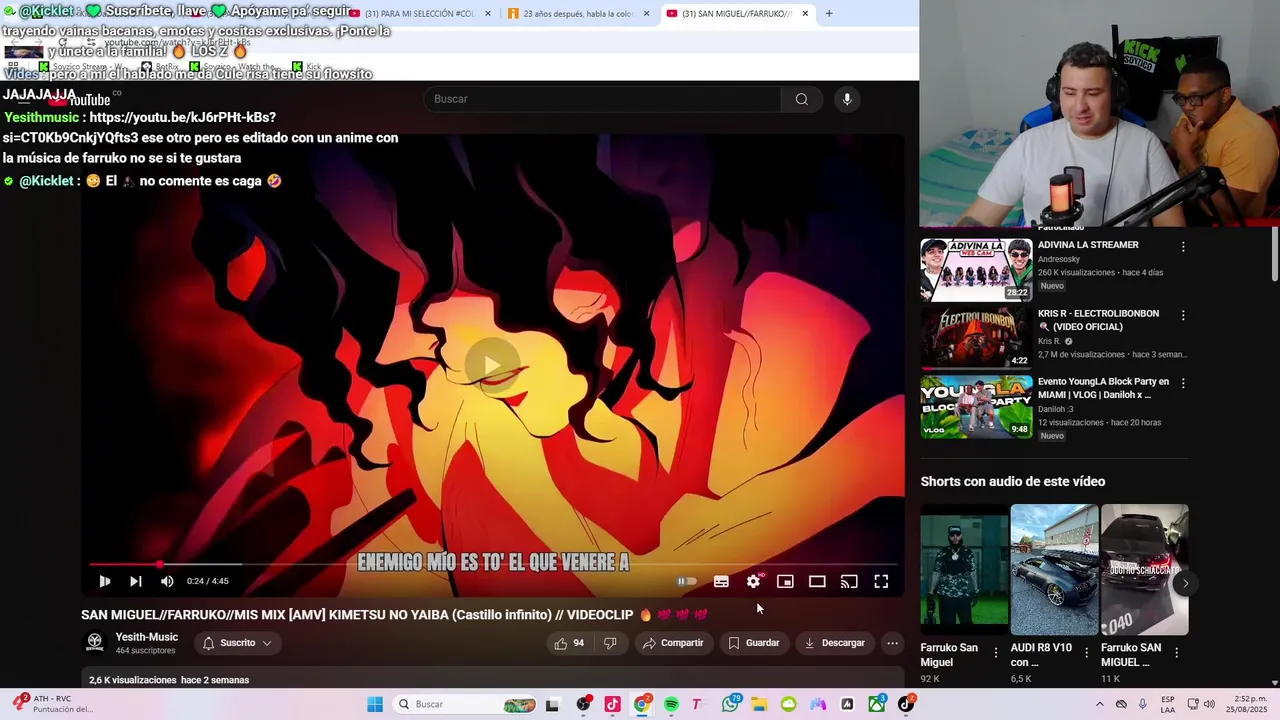Open options for AUDI R8 V10 short
The height and width of the screenshot is (720, 1280).
point(1086,652)
